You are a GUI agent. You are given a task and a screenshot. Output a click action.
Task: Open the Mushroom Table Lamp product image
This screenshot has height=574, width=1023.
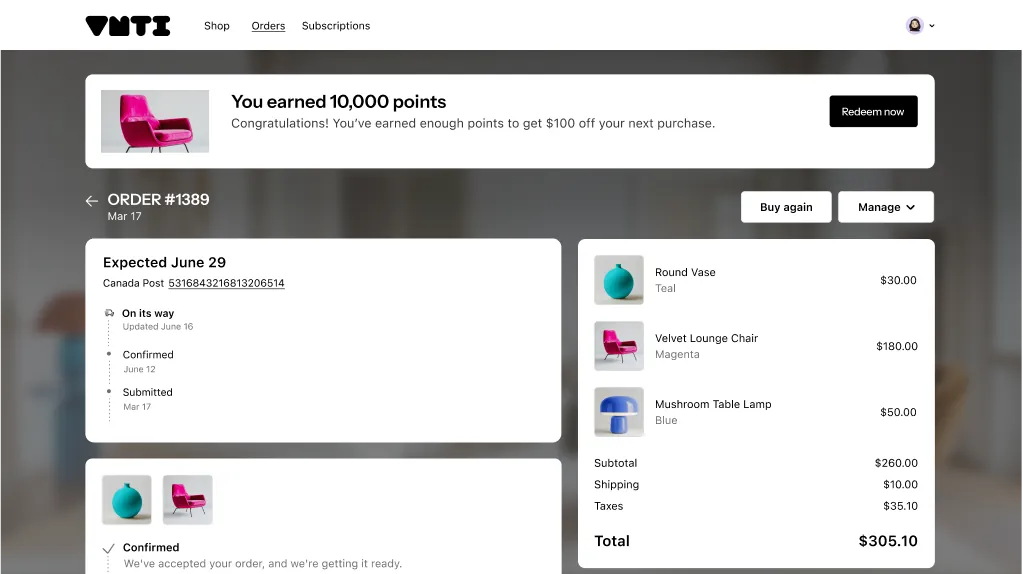click(x=618, y=412)
